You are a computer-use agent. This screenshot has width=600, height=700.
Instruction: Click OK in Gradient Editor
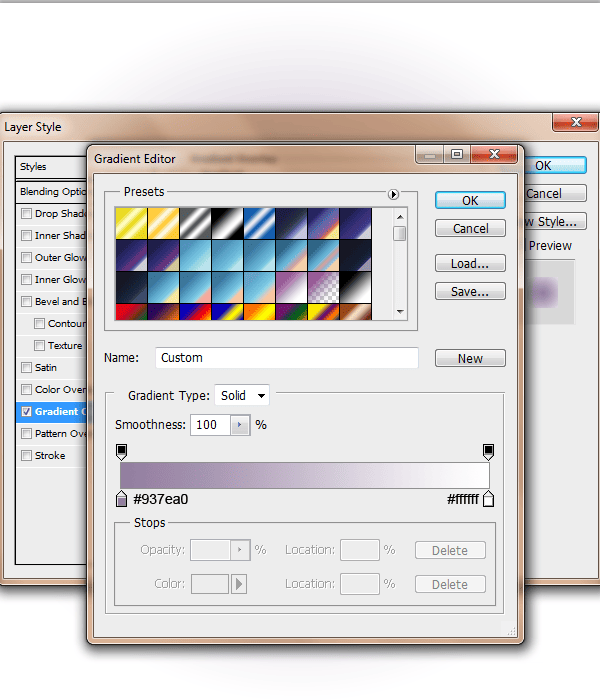[x=470, y=200]
